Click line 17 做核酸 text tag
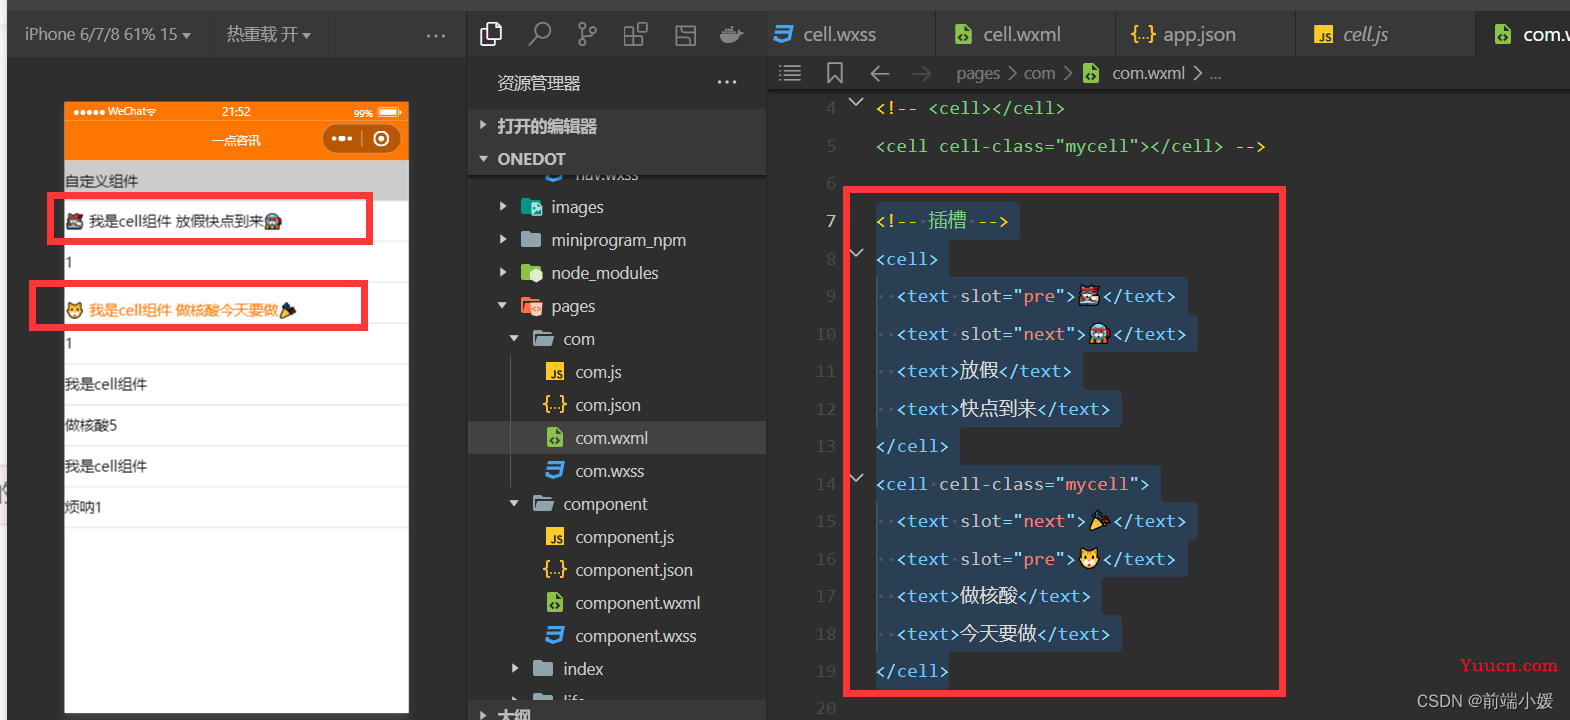This screenshot has width=1570, height=720. pos(994,596)
